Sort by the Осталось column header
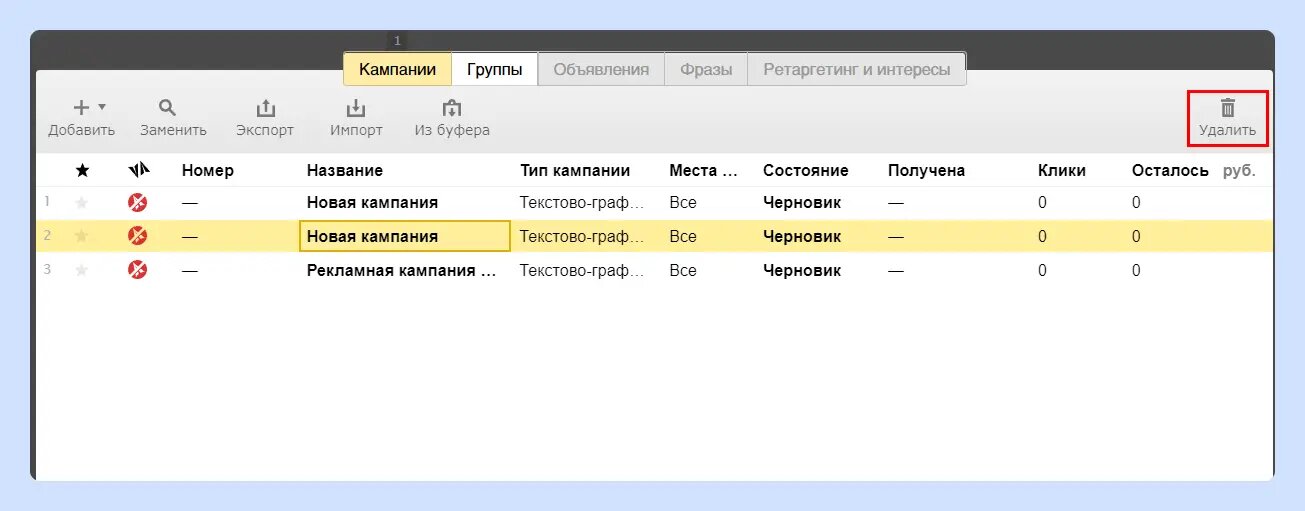1305x511 pixels. 1170,171
